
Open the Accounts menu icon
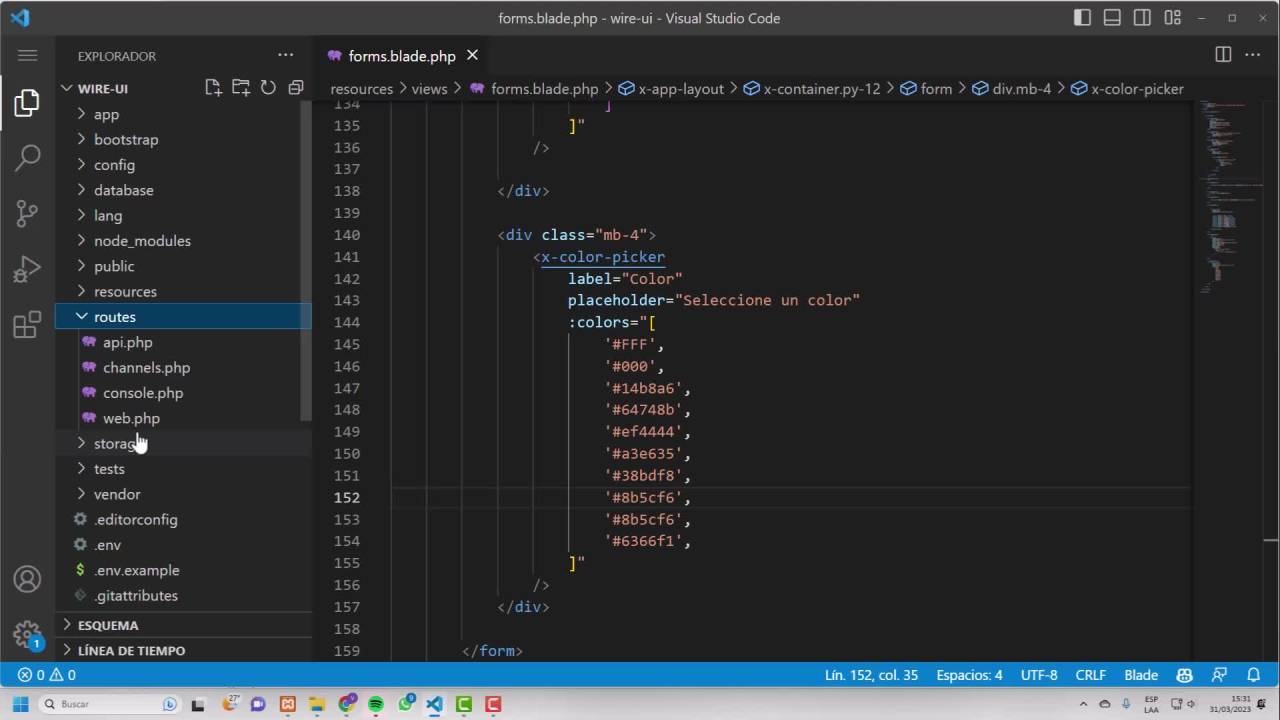(27, 579)
